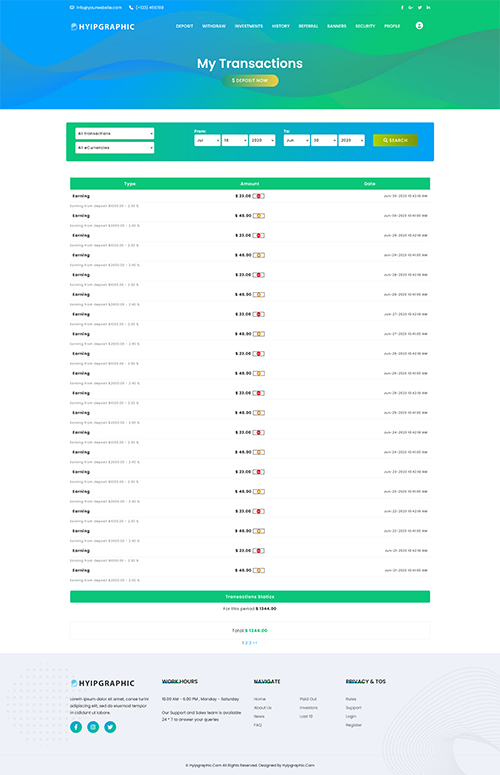Click the footer Twitter circle icon
This screenshot has width=500, height=775.
pyautogui.click(x=110, y=727)
